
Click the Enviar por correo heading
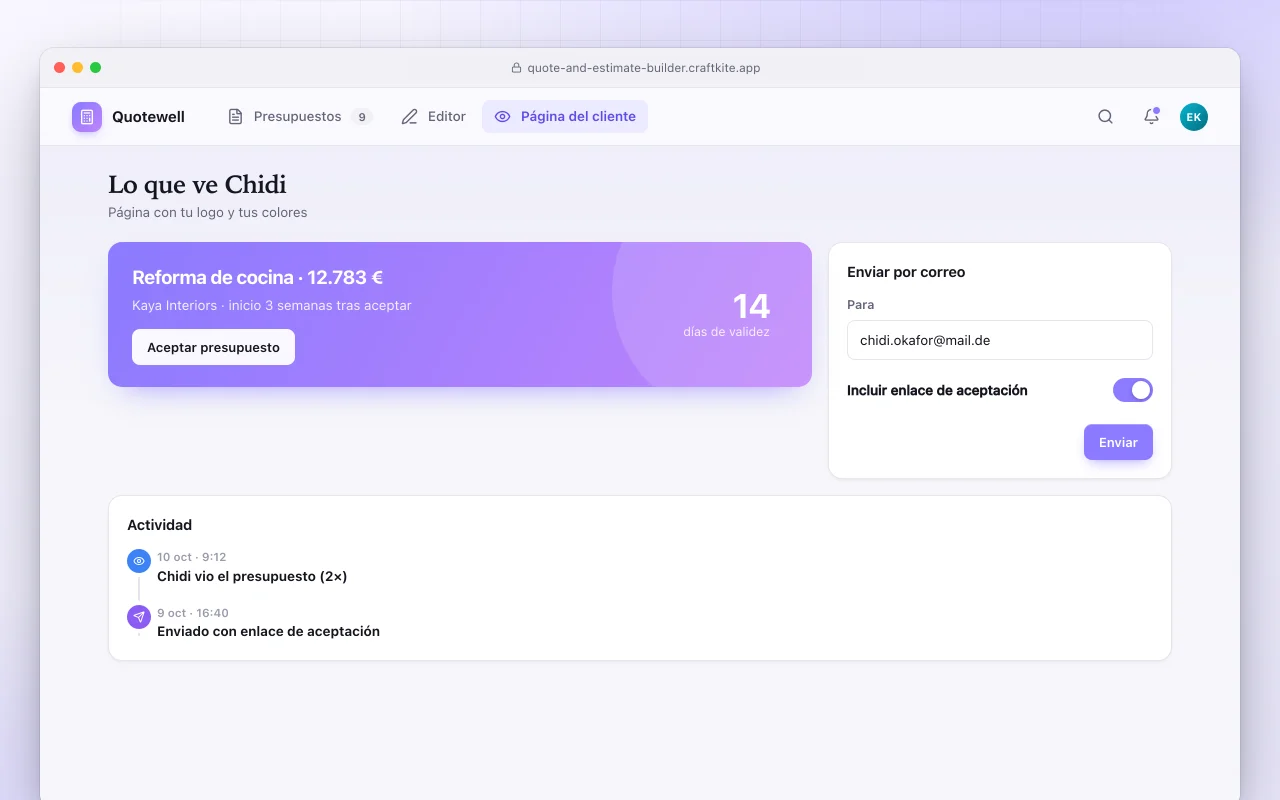click(x=906, y=272)
